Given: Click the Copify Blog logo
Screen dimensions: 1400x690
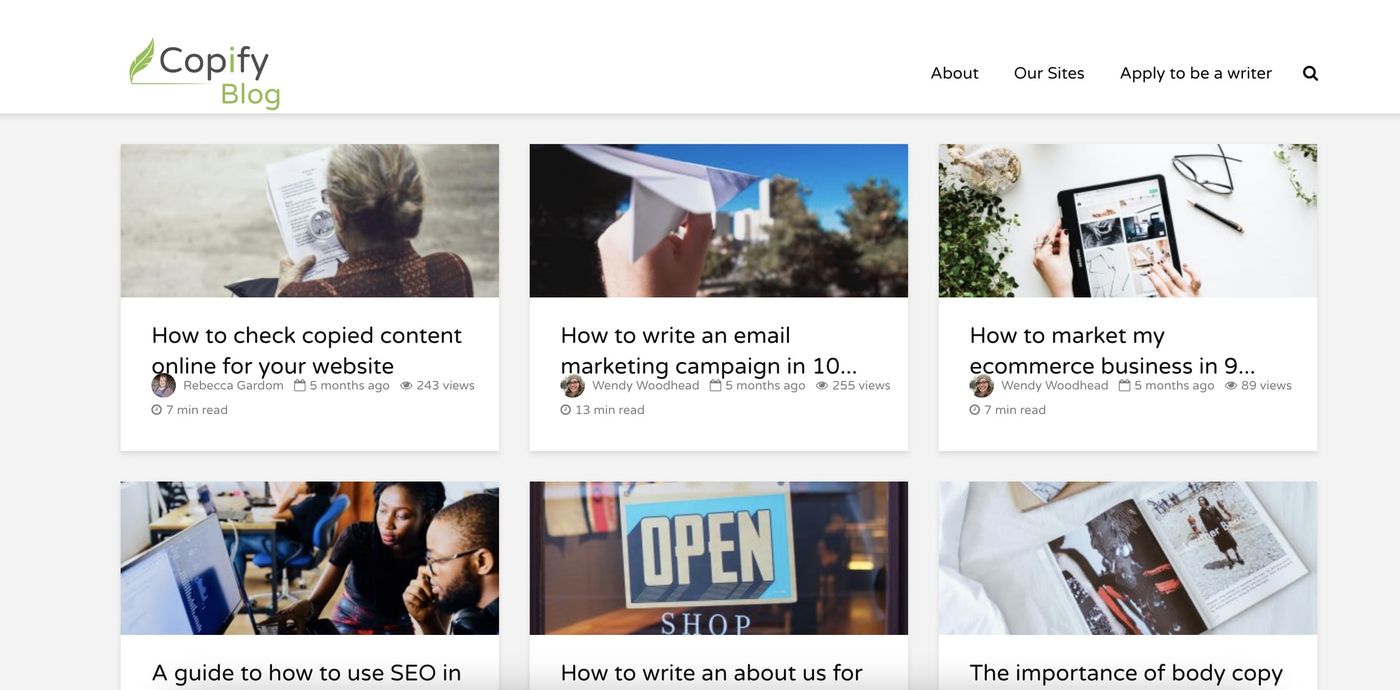Looking at the screenshot, I should click(x=205, y=73).
